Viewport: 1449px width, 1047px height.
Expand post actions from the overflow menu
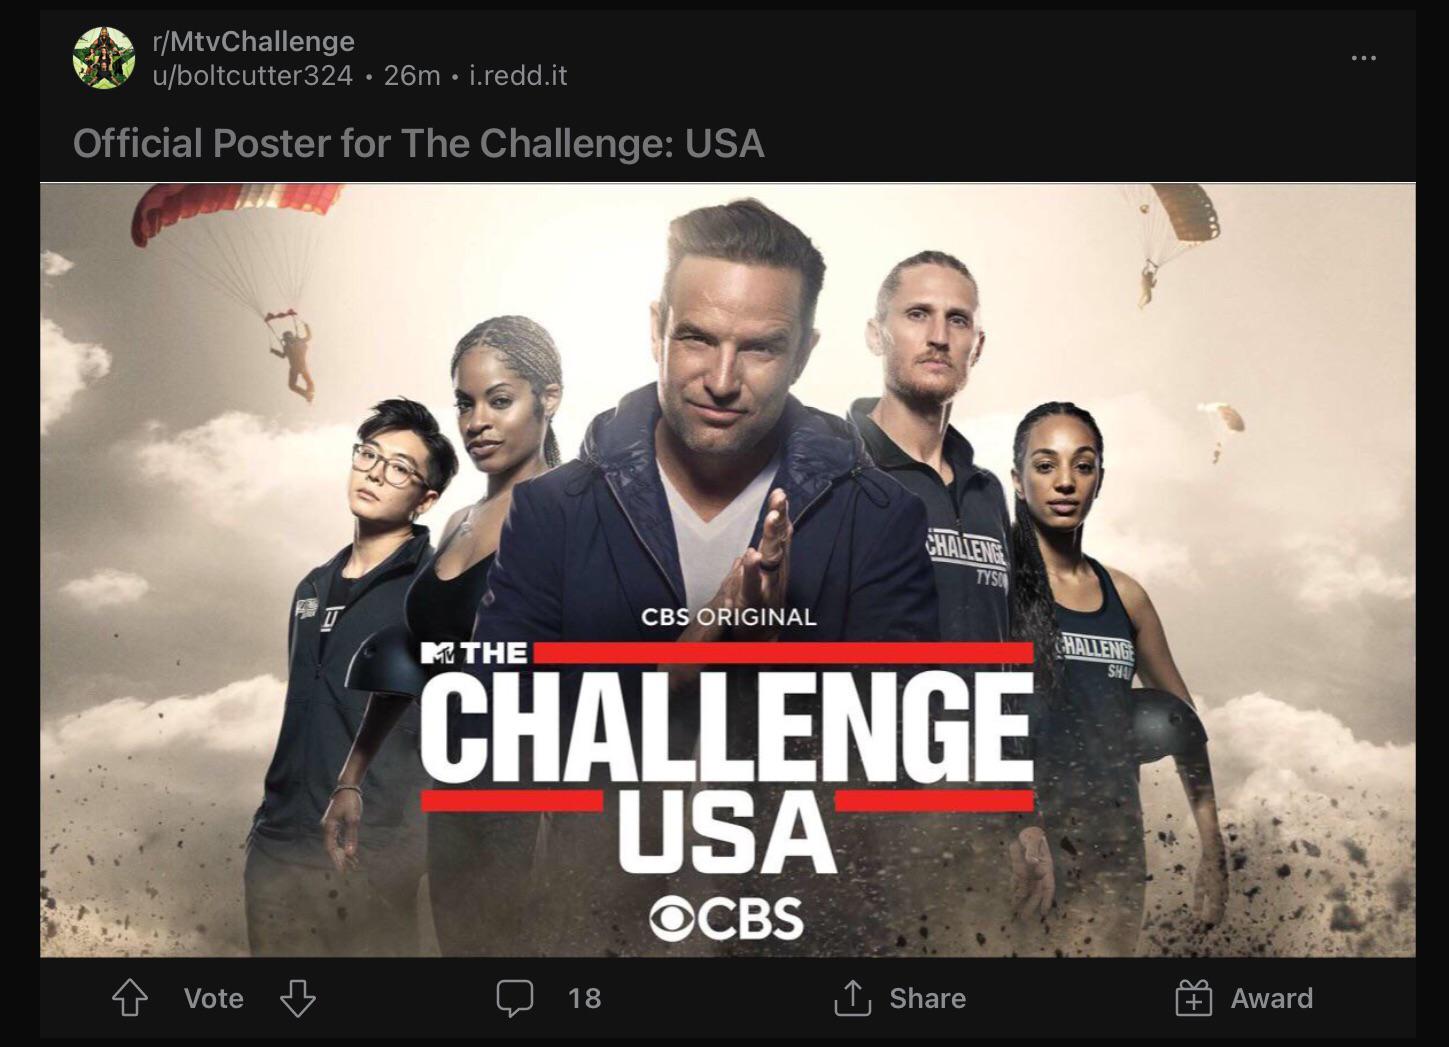pos(1363,58)
